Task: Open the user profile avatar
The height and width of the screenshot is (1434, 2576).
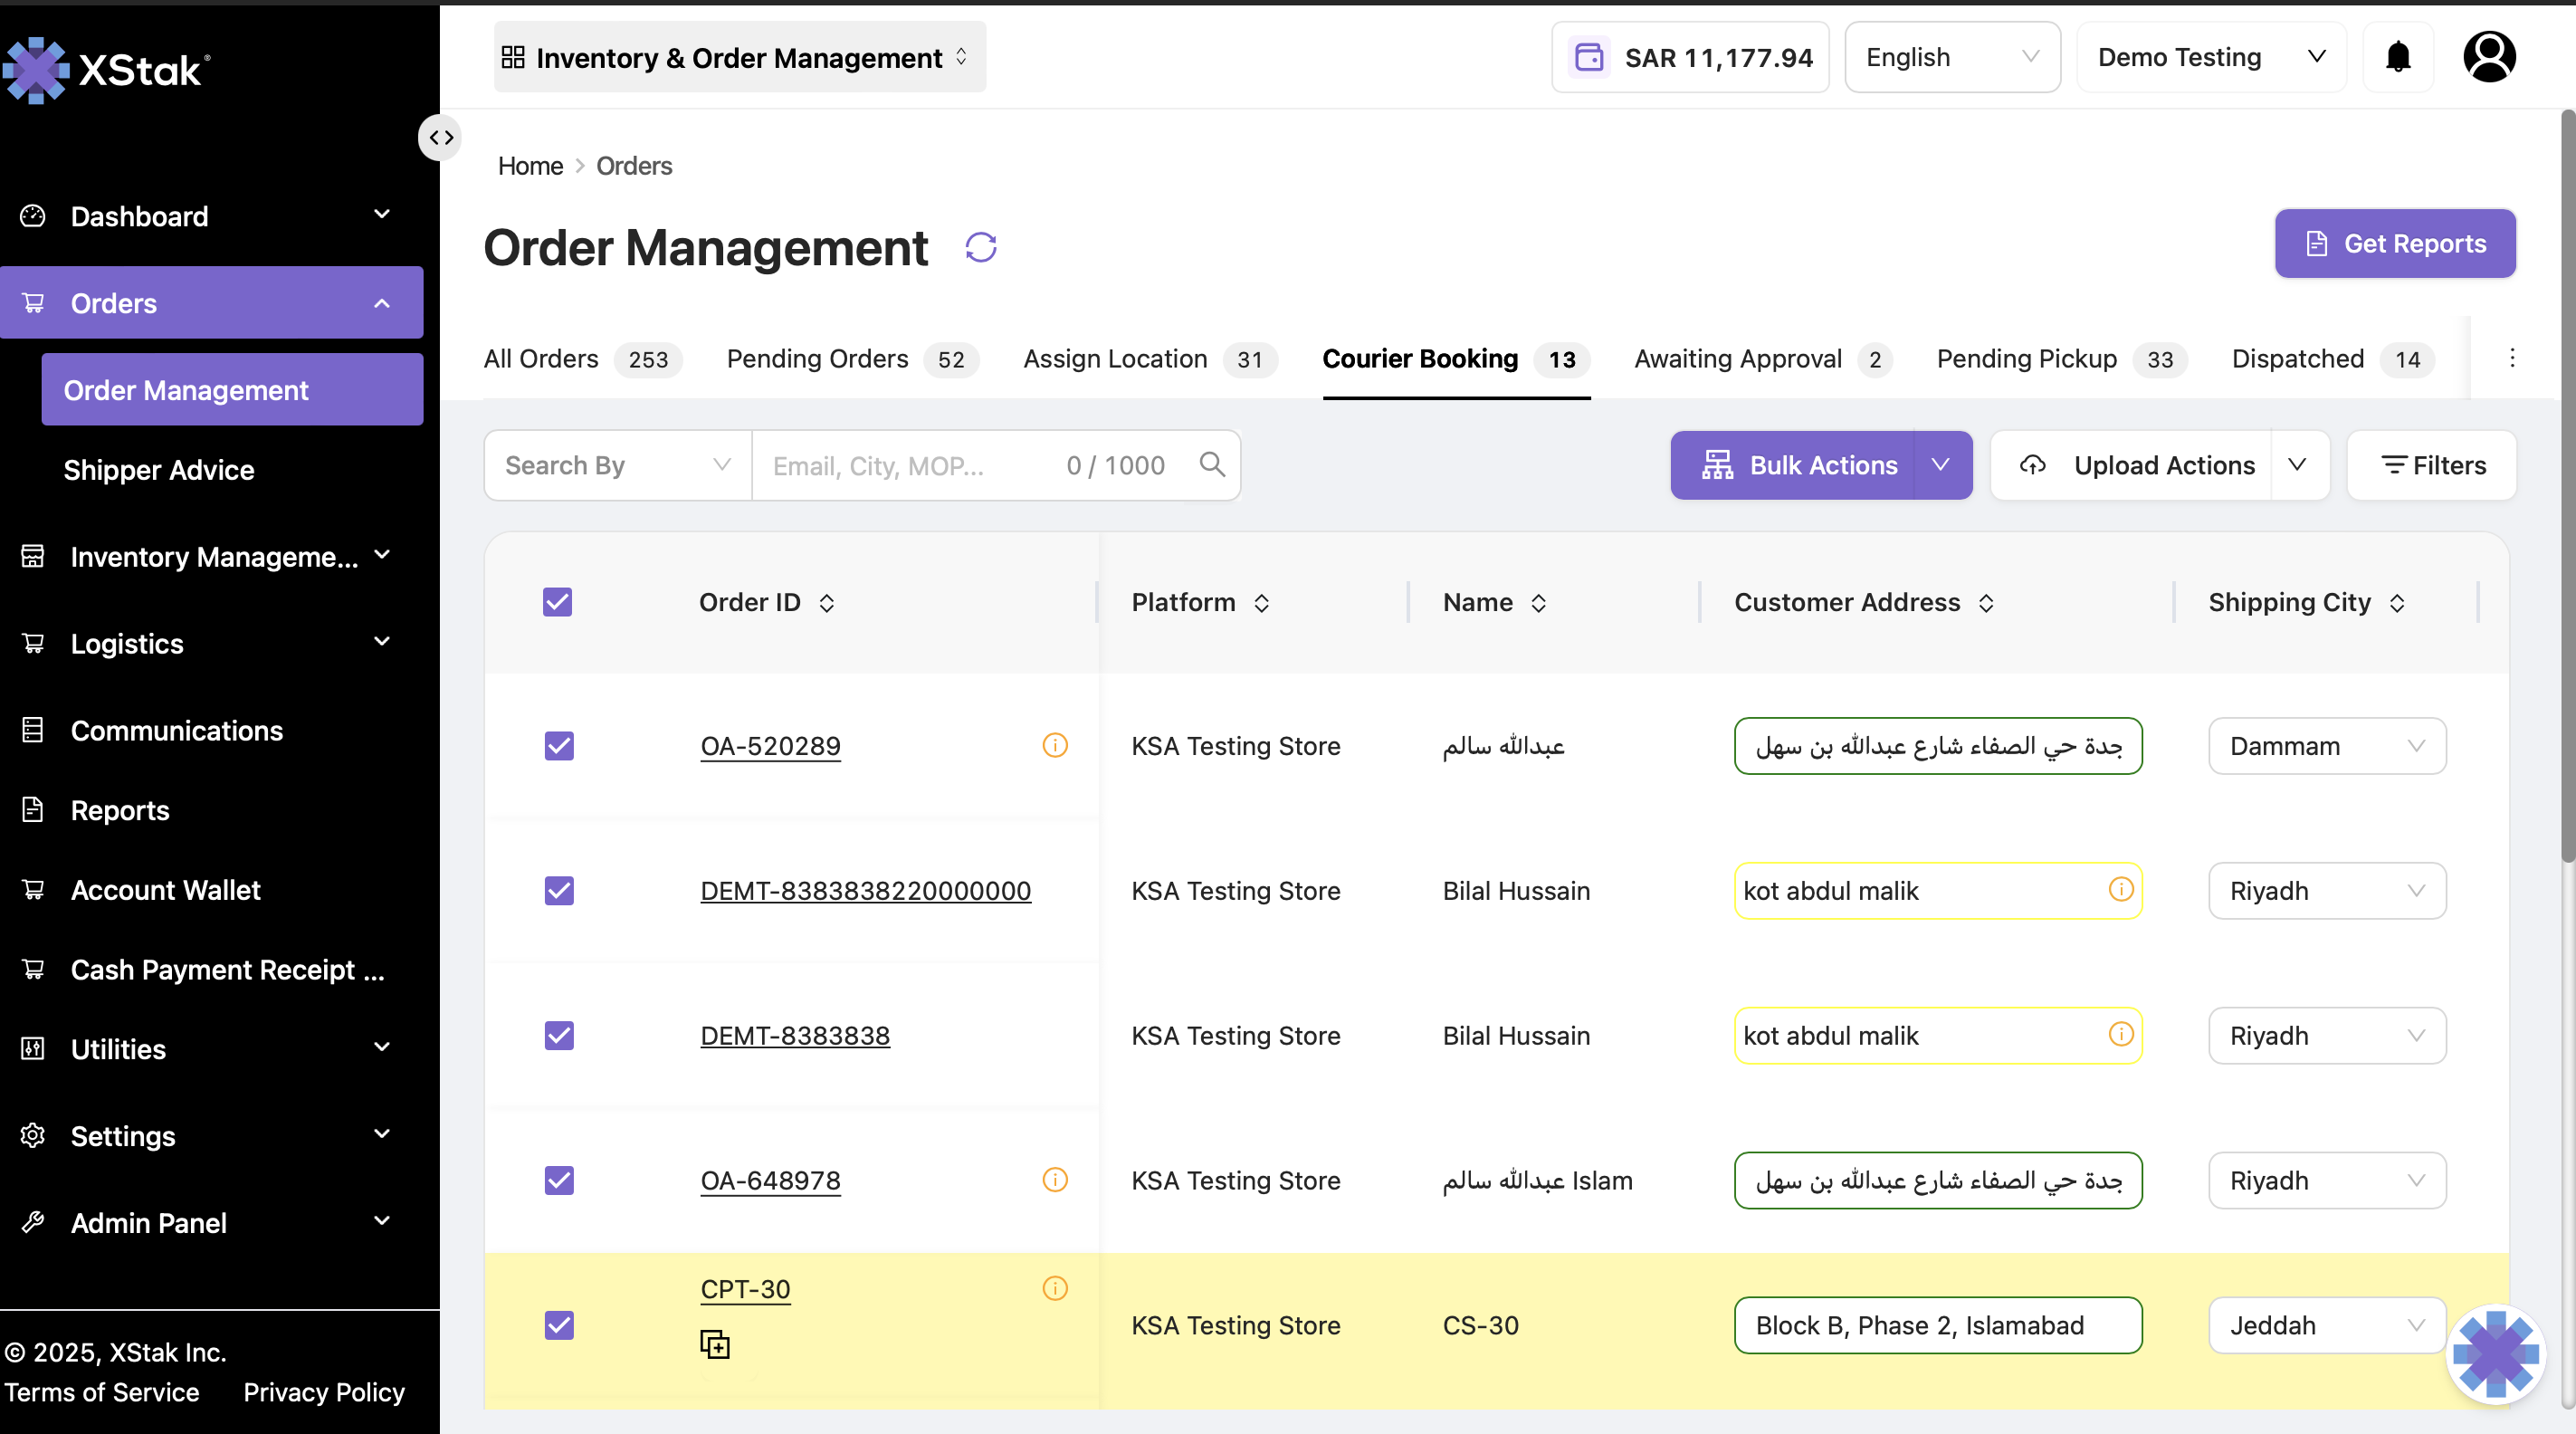Action: [2489, 56]
